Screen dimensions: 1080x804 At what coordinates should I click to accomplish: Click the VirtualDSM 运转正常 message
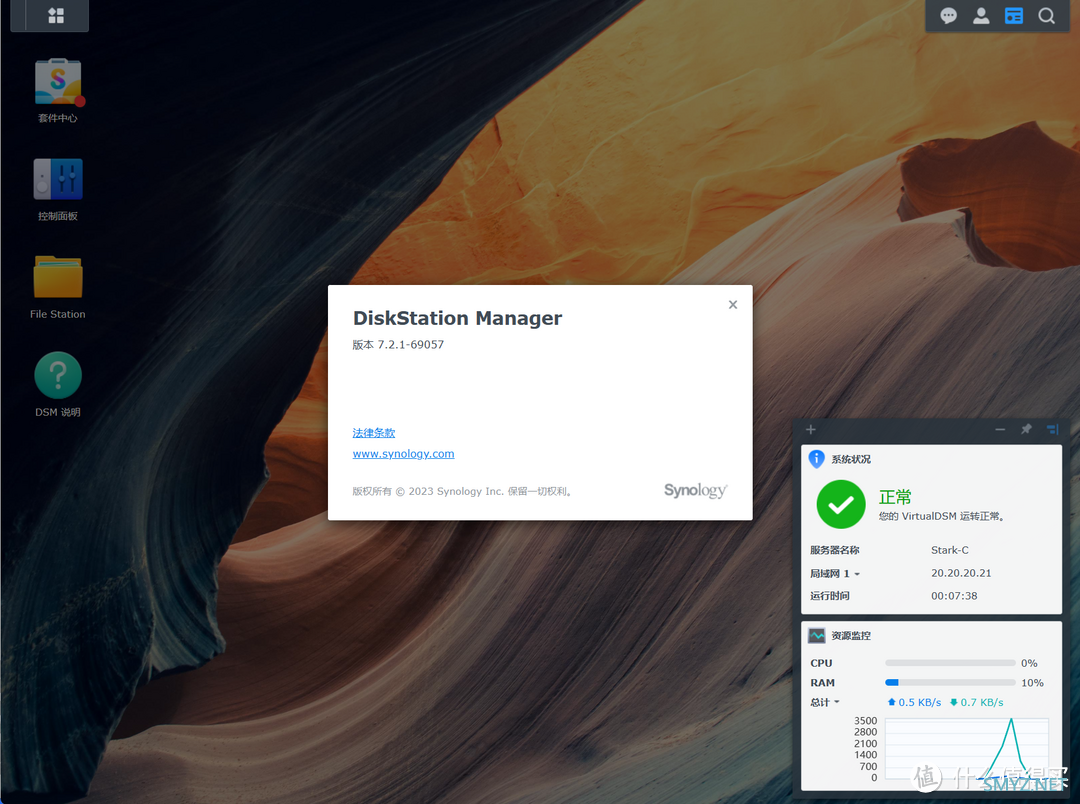pos(942,516)
